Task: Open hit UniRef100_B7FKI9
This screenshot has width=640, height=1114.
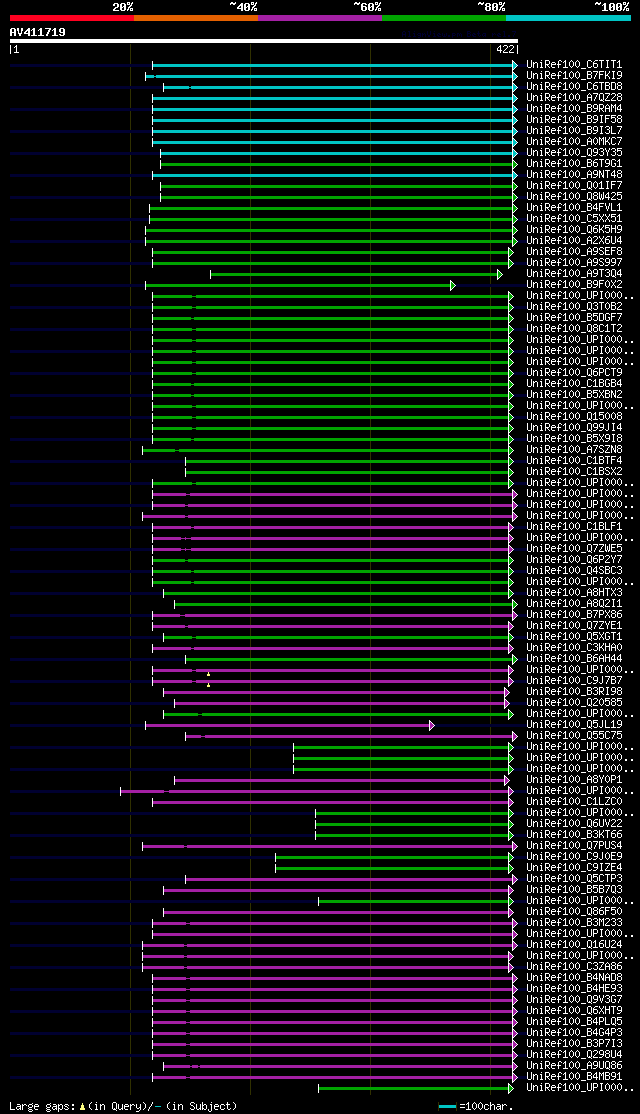Action: (x=575, y=75)
